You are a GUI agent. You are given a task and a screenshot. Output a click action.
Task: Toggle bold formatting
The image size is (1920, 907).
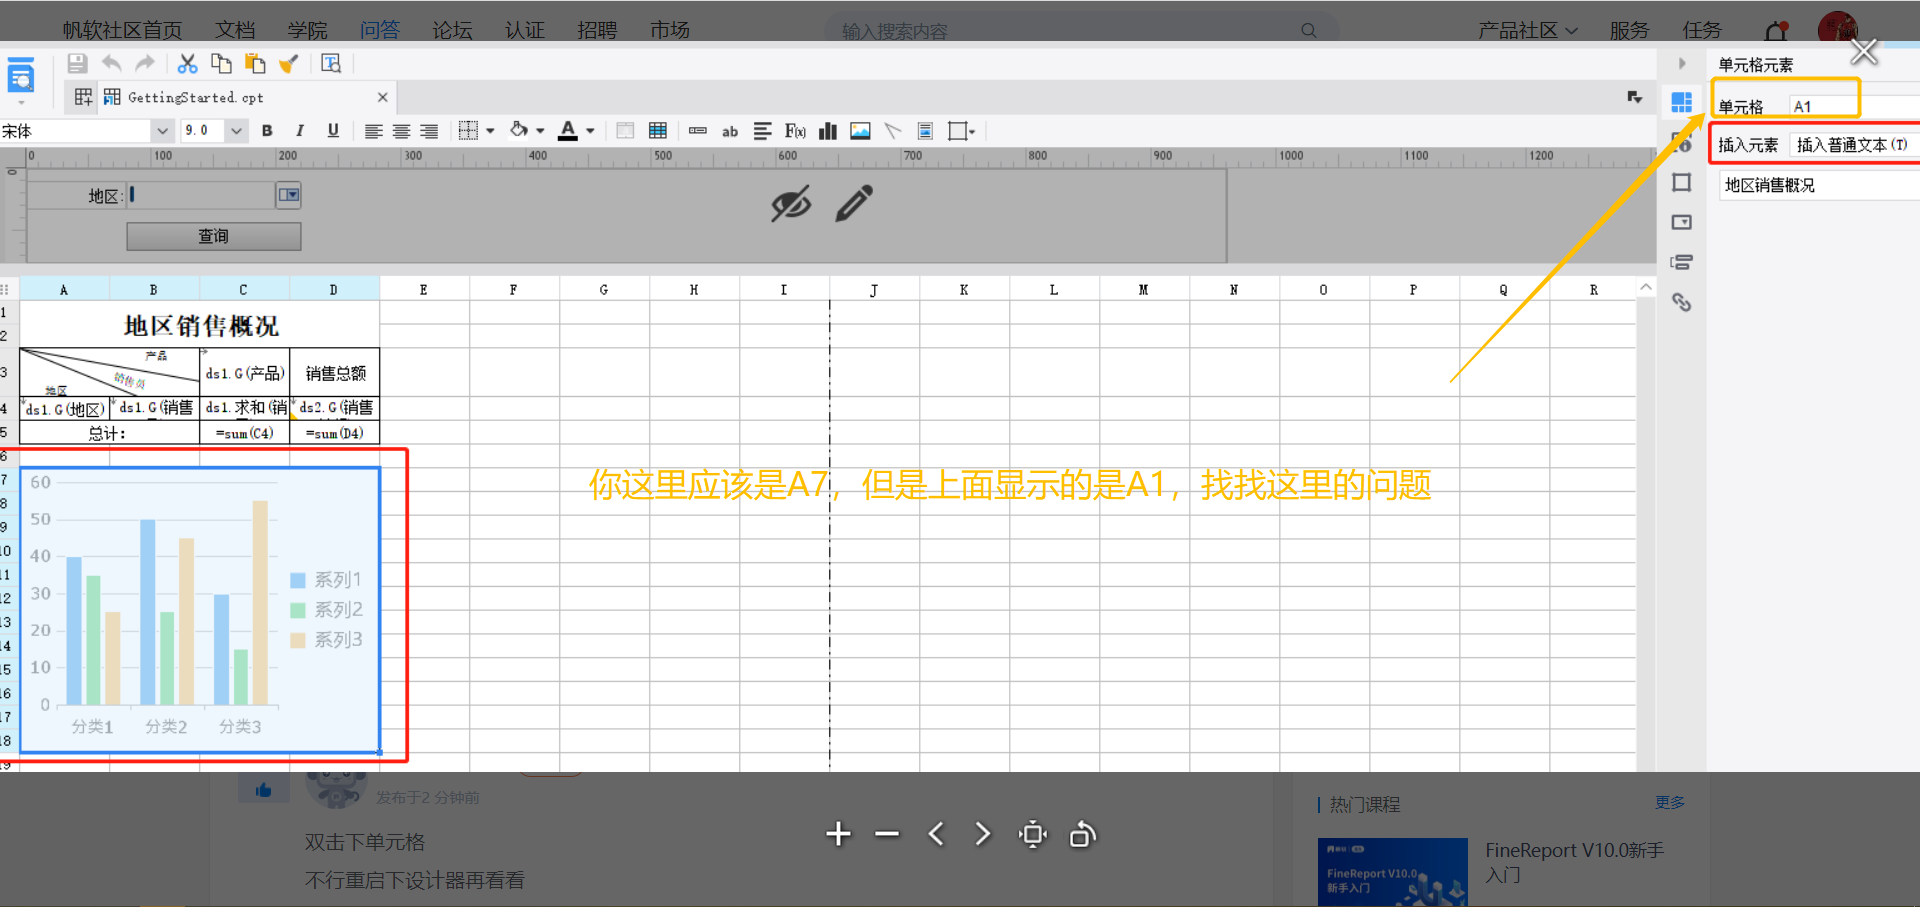tap(267, 131)
